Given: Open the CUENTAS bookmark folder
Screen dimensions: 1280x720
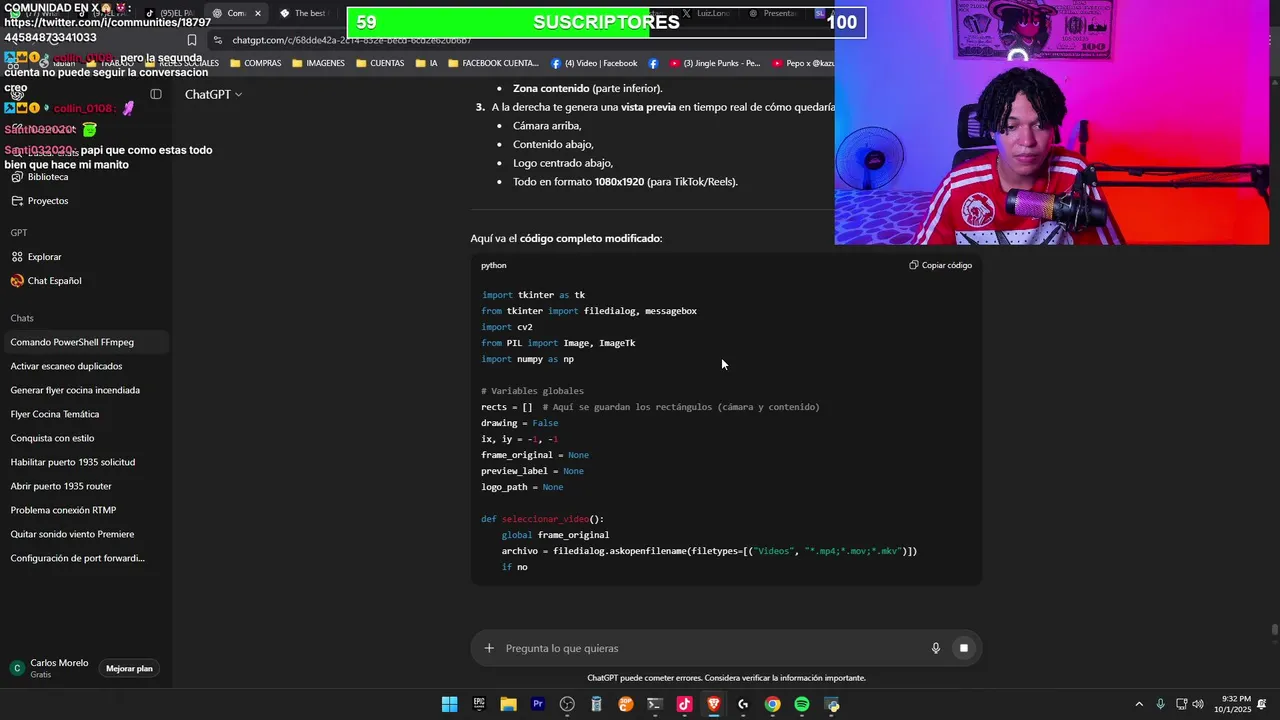Looking at the screenshot, I should tap(380, 63).
